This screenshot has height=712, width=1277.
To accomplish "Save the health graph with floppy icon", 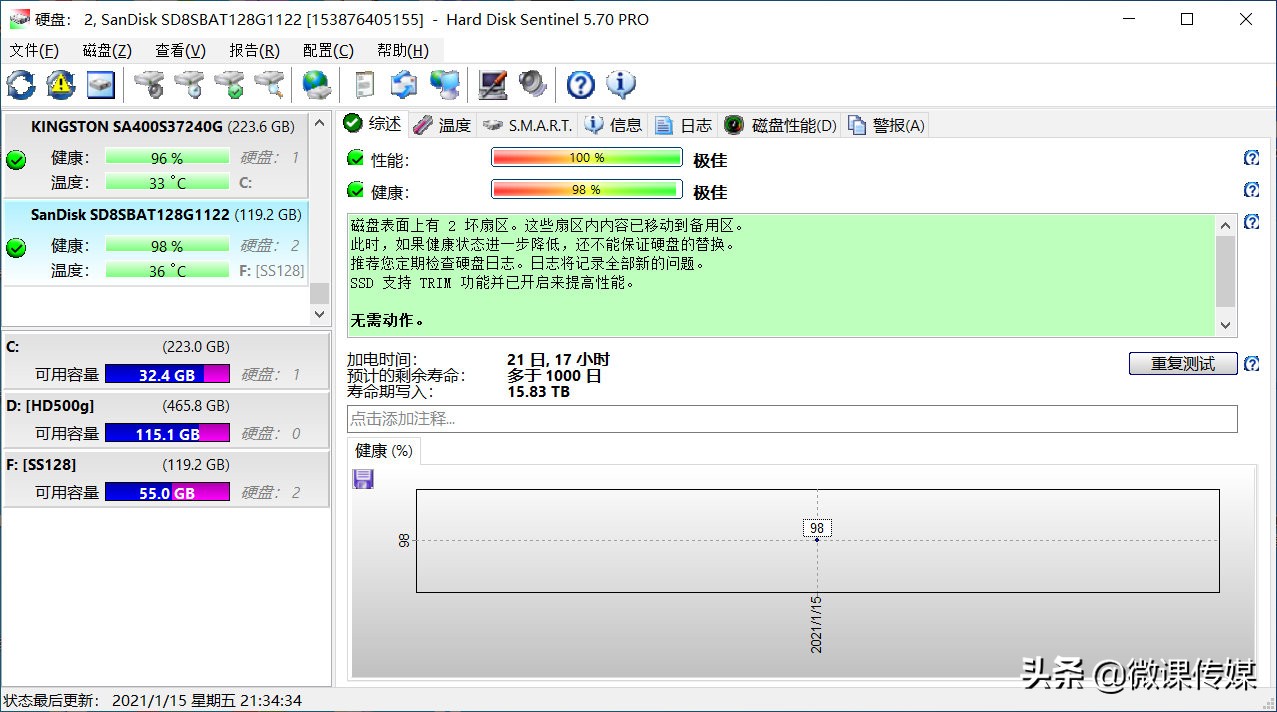I will click(362, 478).
